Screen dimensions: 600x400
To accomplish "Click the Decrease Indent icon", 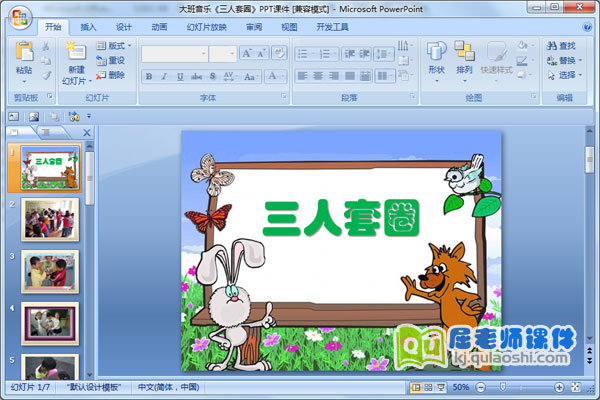I will click(x=349, y=54).
